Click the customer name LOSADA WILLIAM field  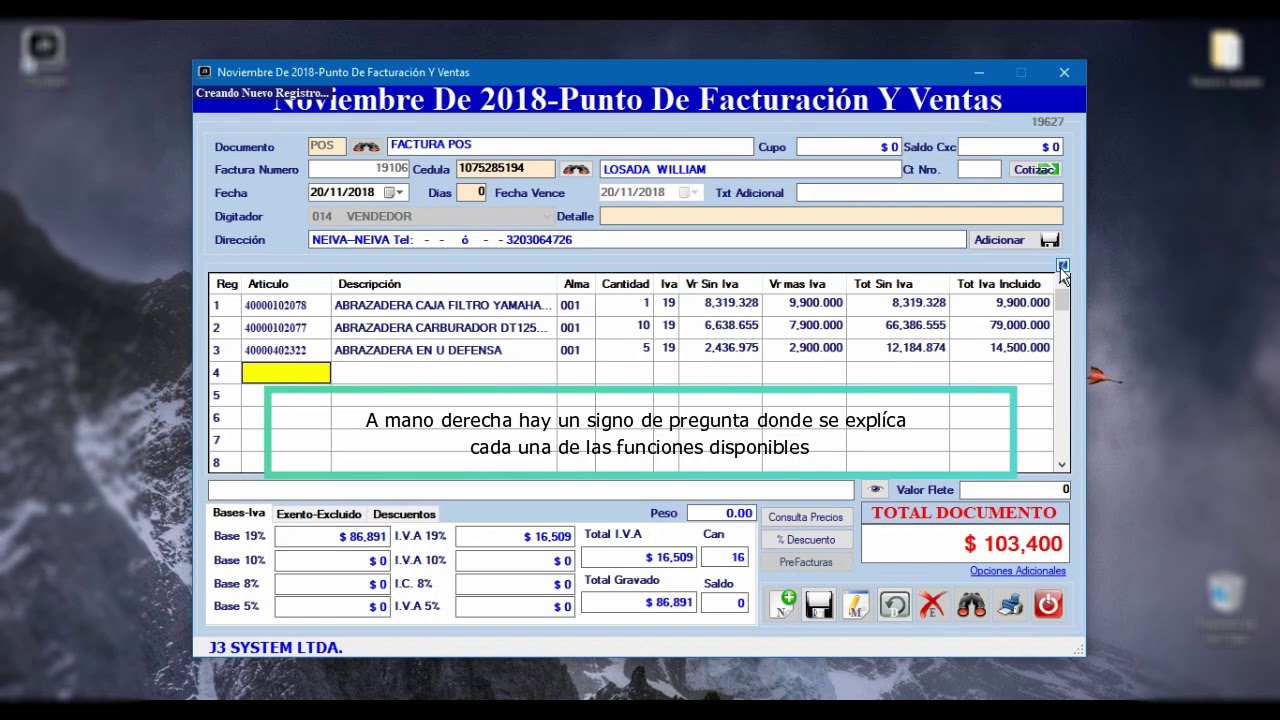750,170
